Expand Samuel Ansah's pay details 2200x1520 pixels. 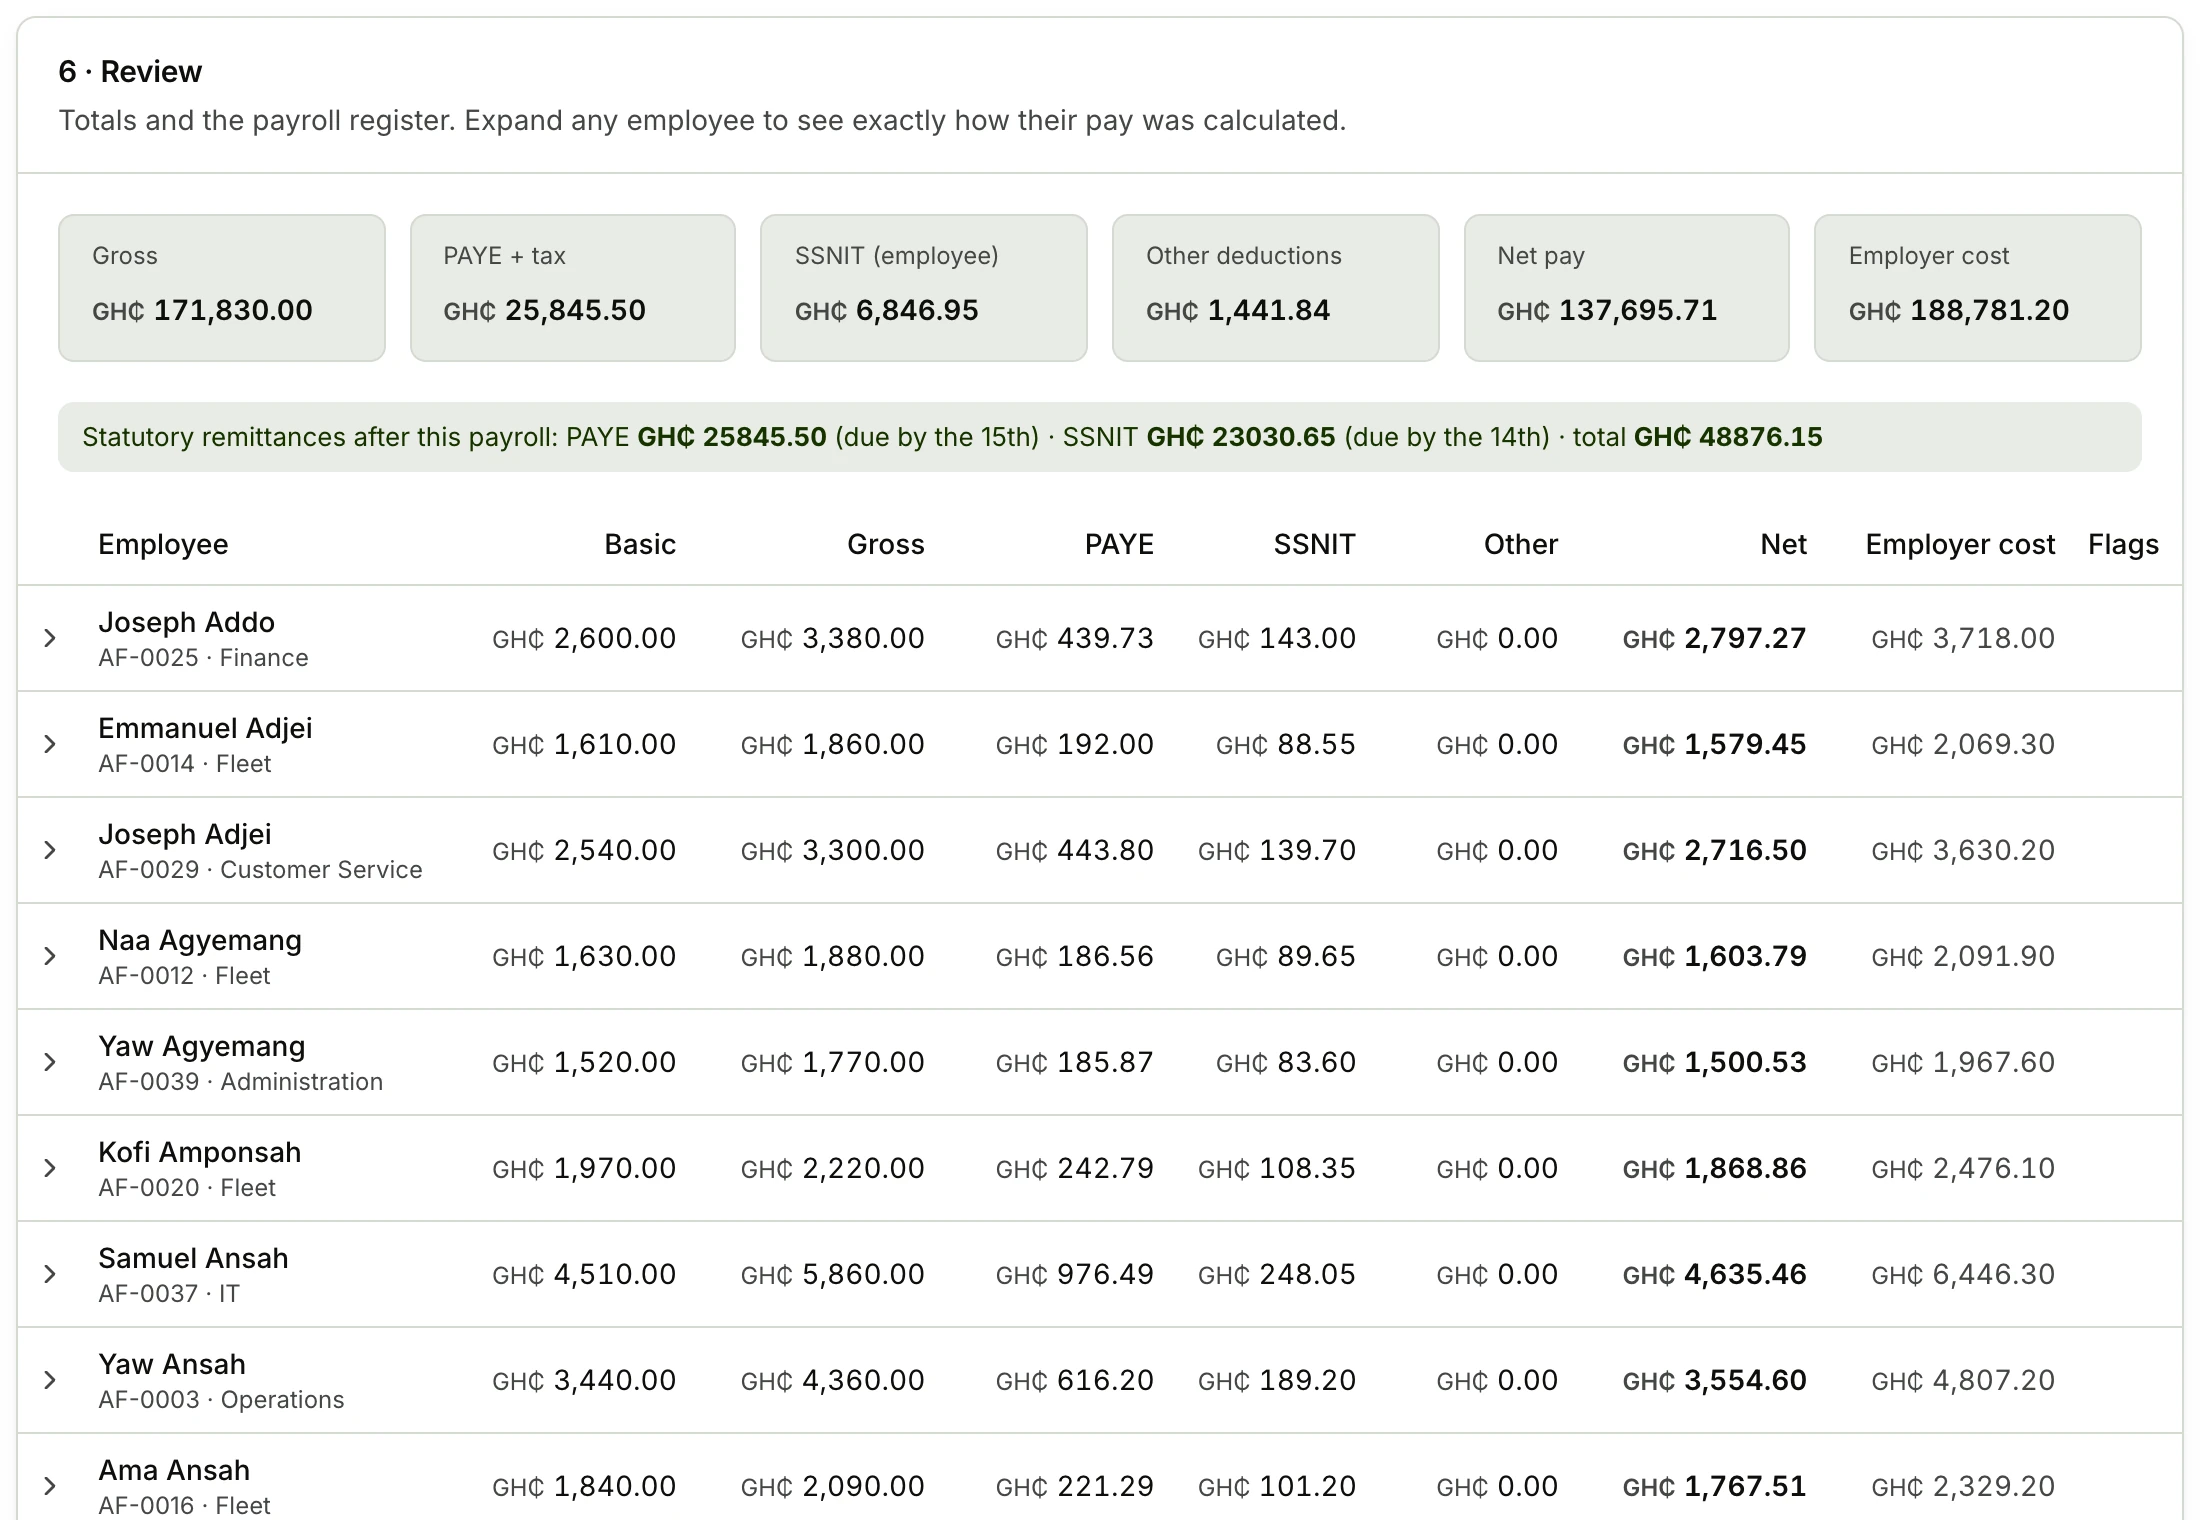coord(50,1274)
